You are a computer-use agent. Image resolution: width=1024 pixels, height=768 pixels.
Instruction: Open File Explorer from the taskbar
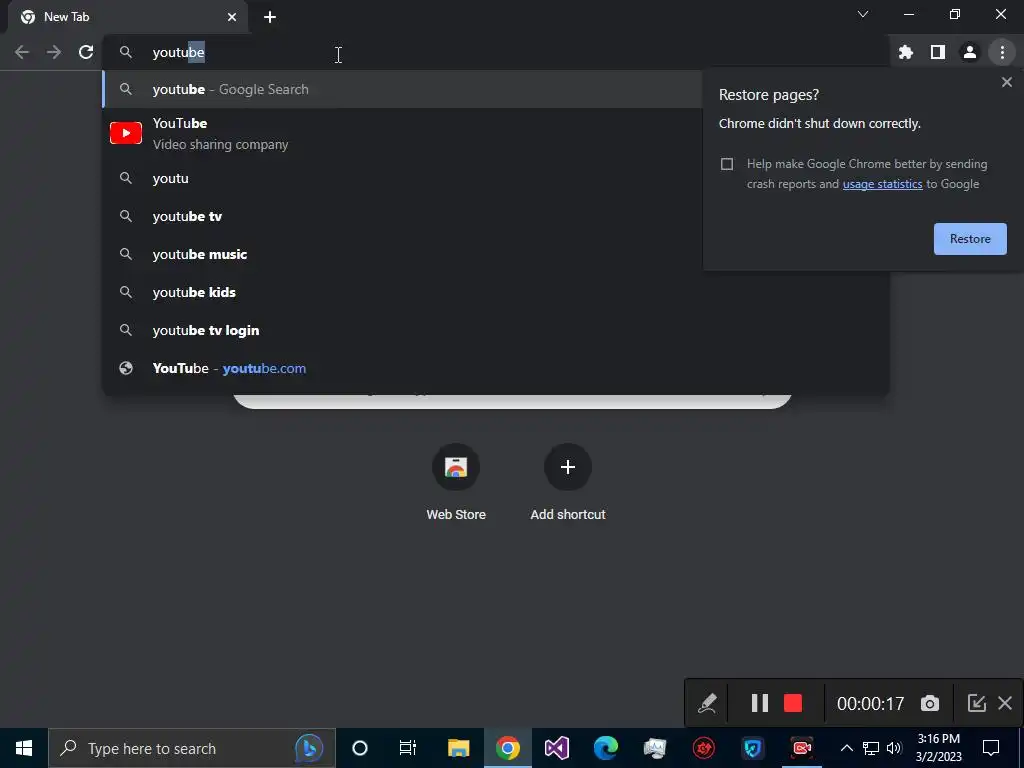click(458, 748)
